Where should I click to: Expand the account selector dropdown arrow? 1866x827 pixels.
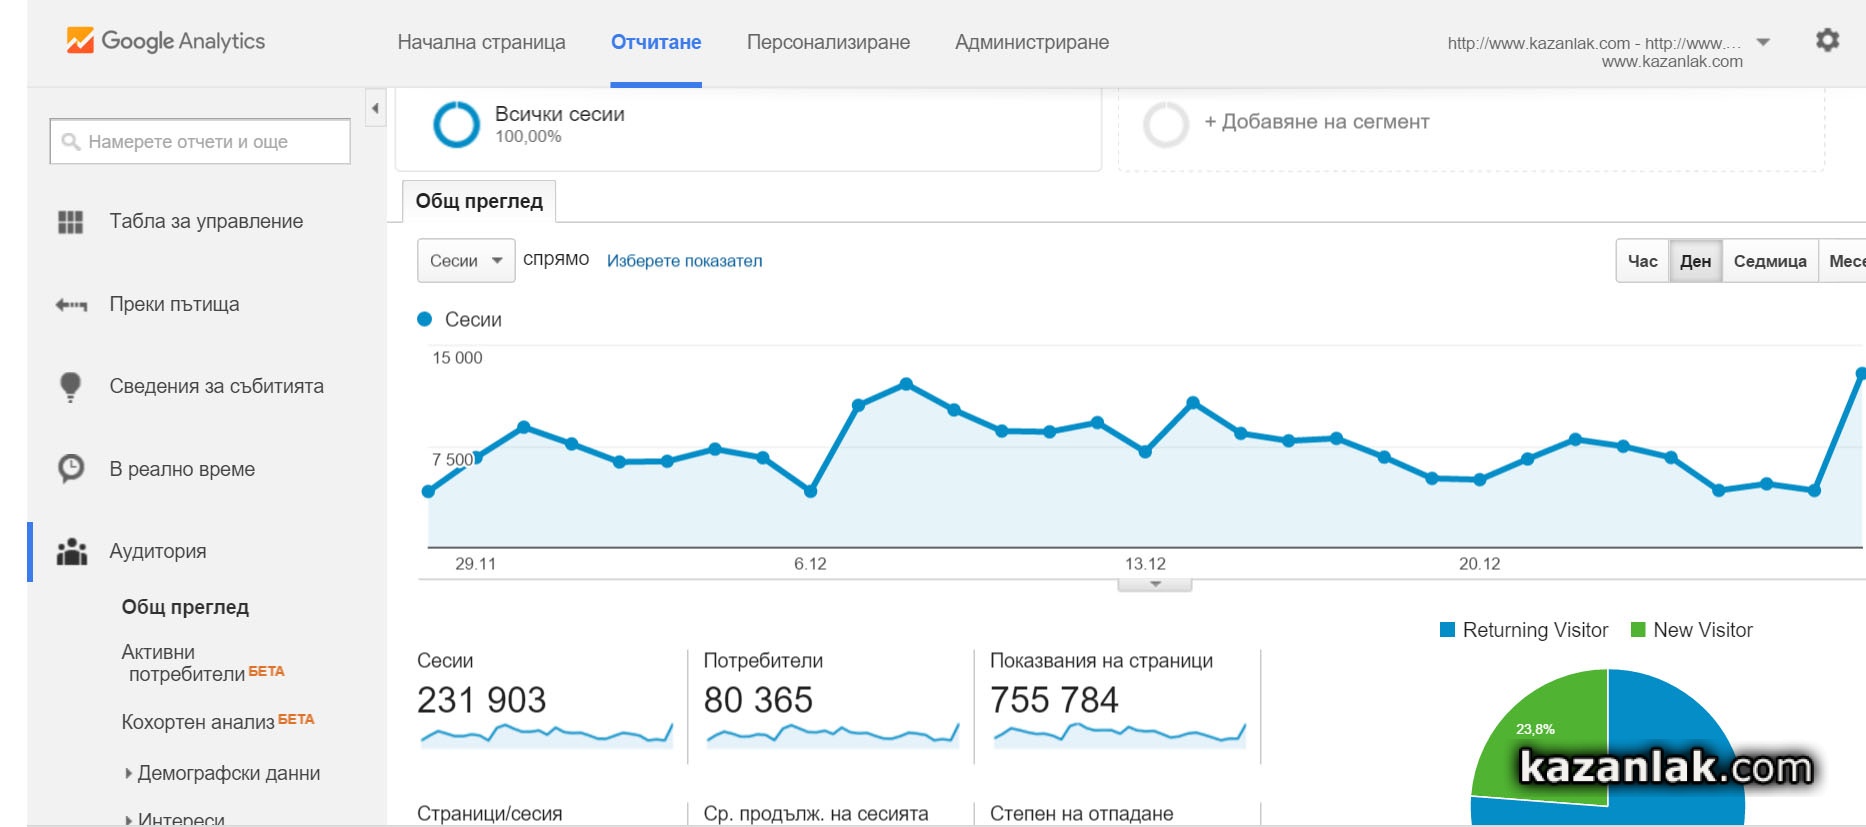[x=1763, y=42]
